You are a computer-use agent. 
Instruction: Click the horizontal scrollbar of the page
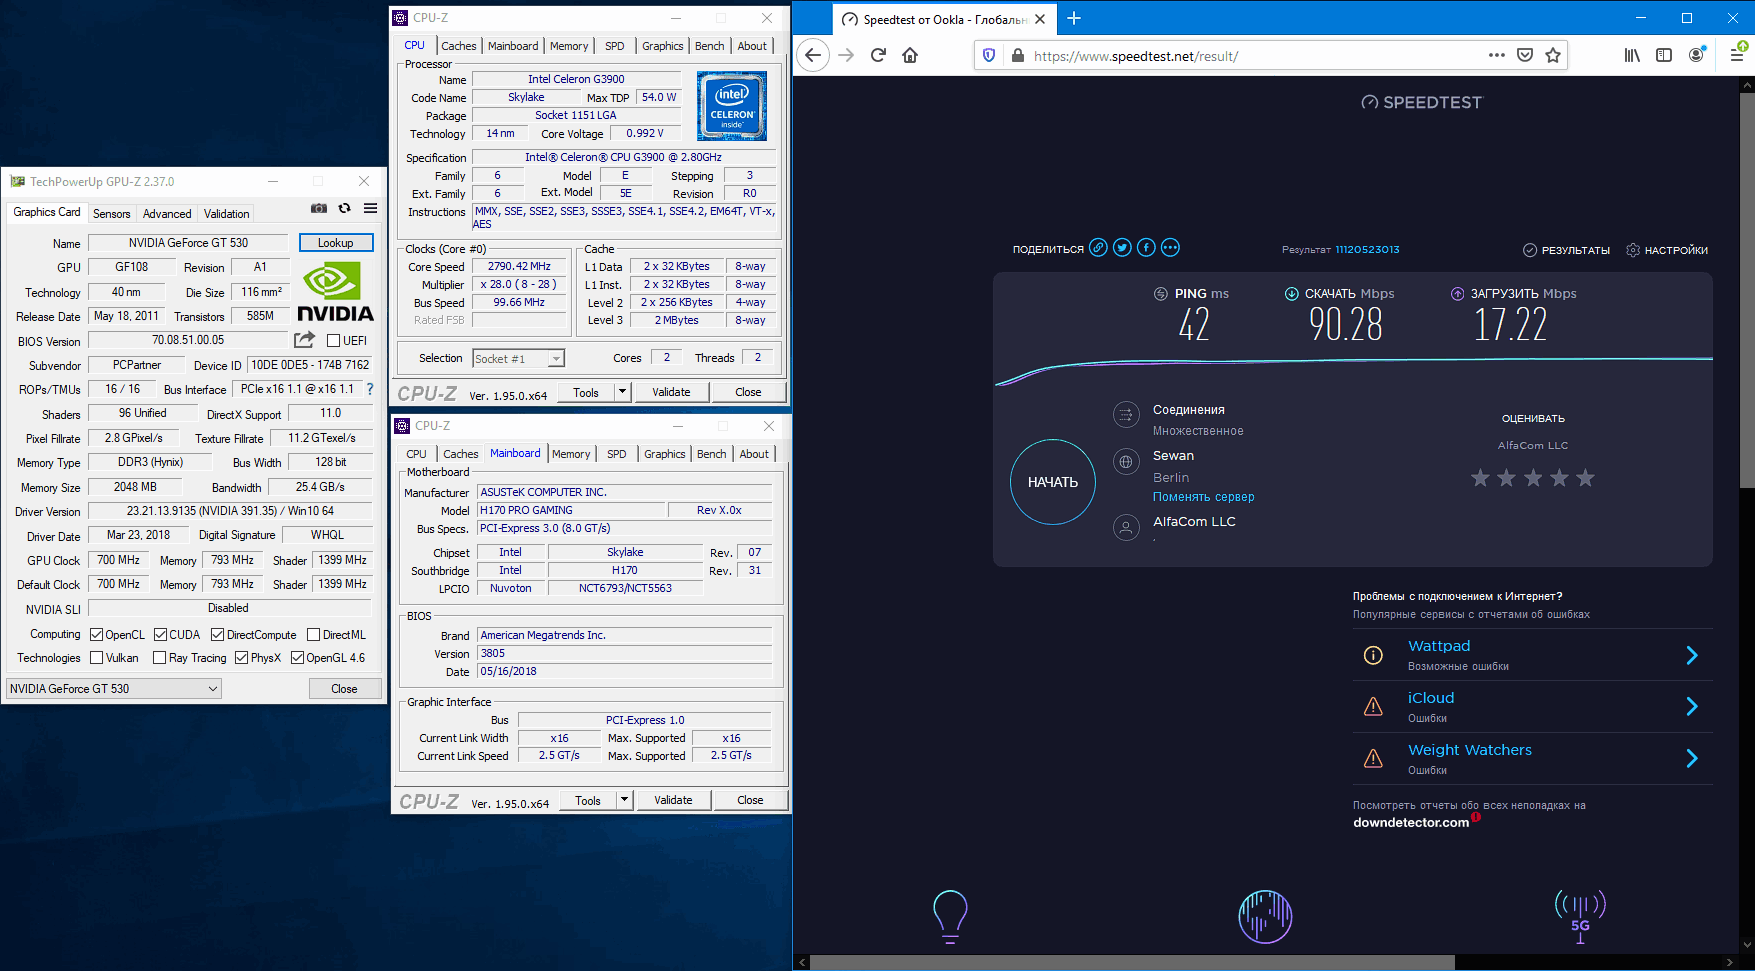pyautogui.click(x=1131, y=962)
